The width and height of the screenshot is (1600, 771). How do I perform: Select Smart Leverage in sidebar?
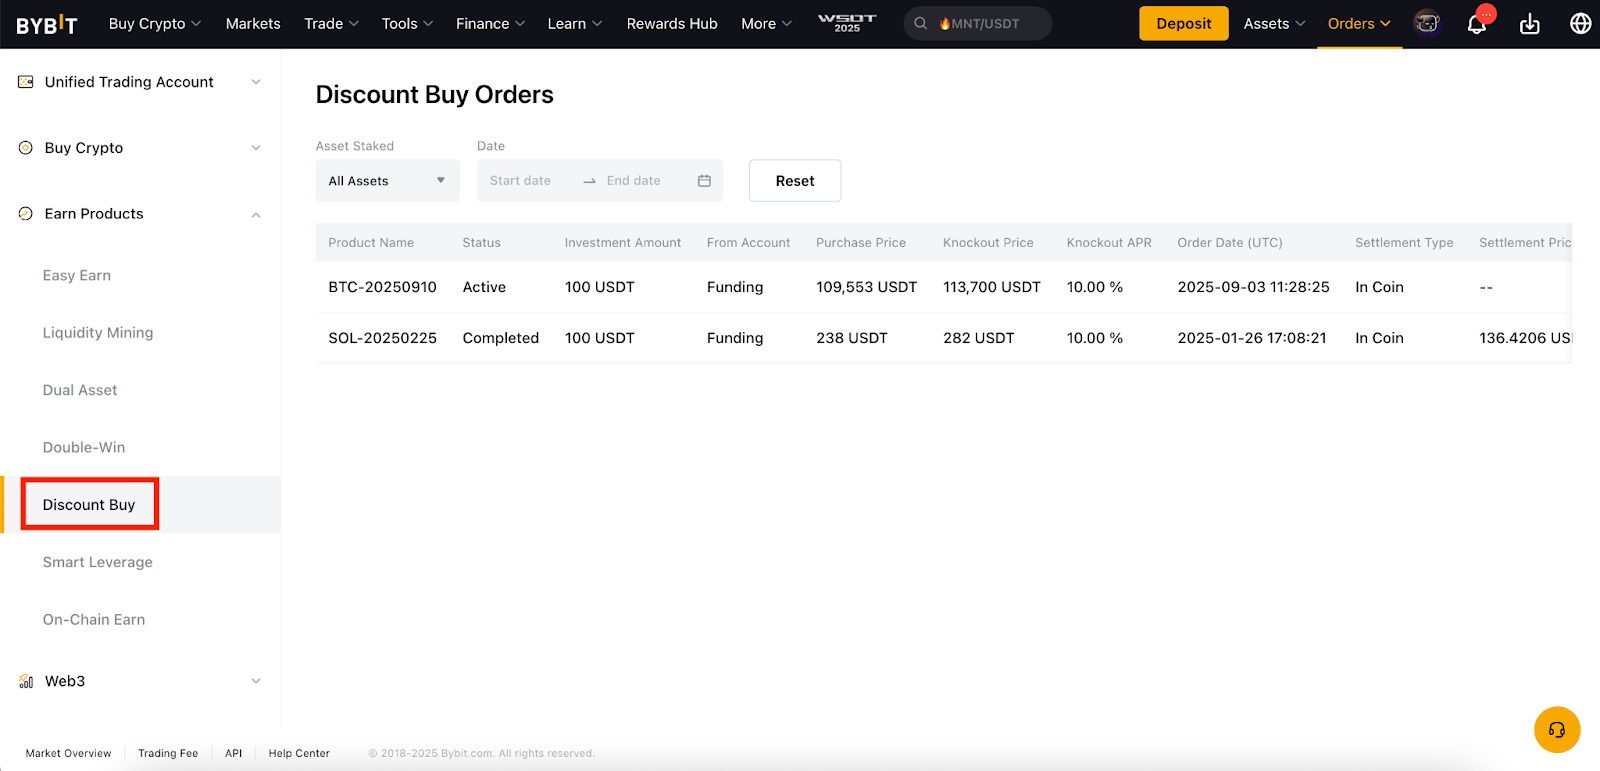[x=98, y=562]
